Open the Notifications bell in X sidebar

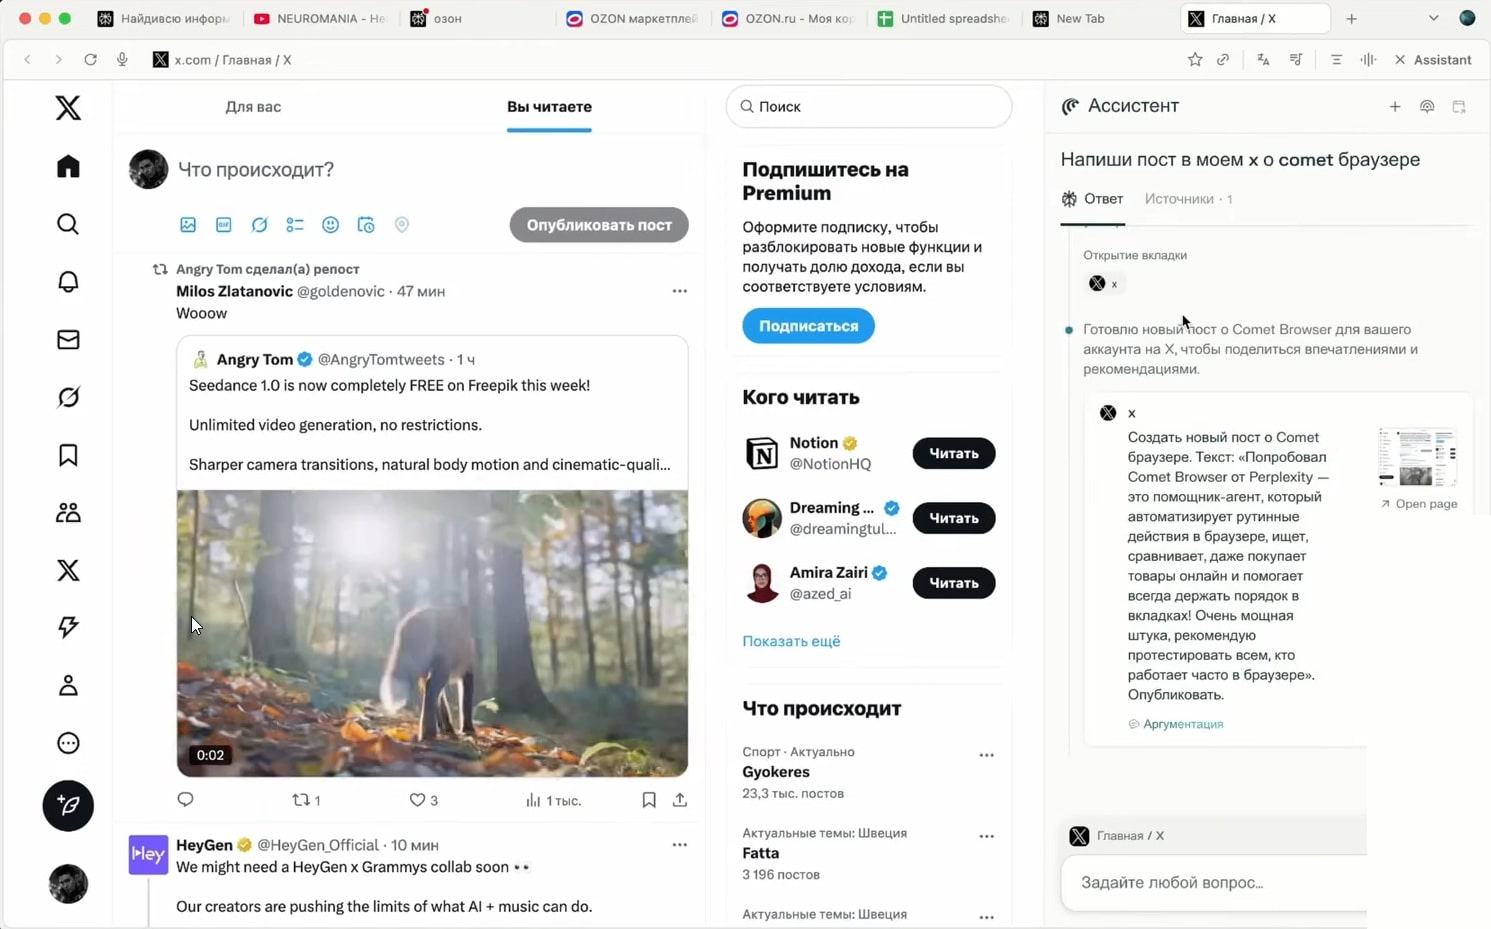(68, 282)
